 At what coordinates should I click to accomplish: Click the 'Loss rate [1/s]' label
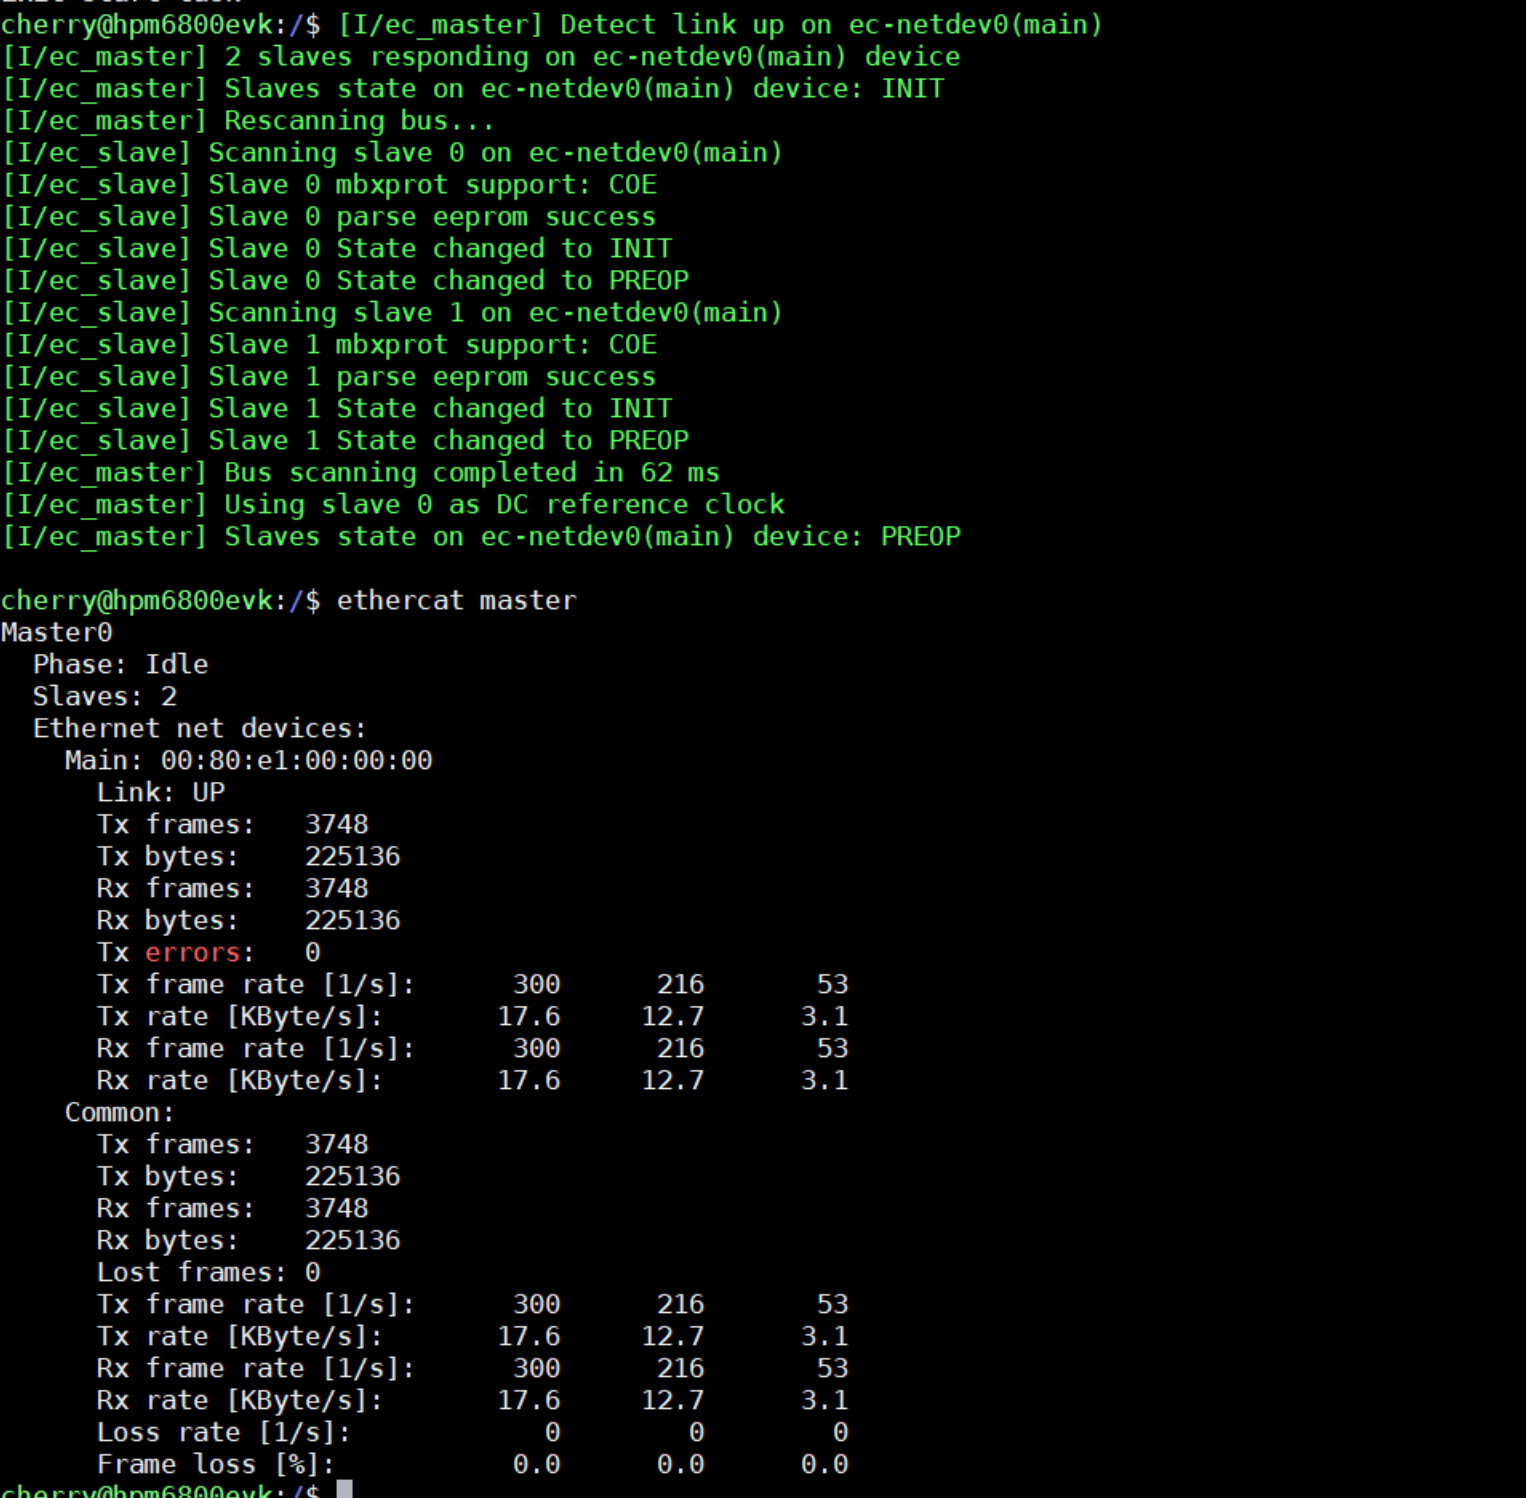pyautogui.click(x=223, y=1432)
